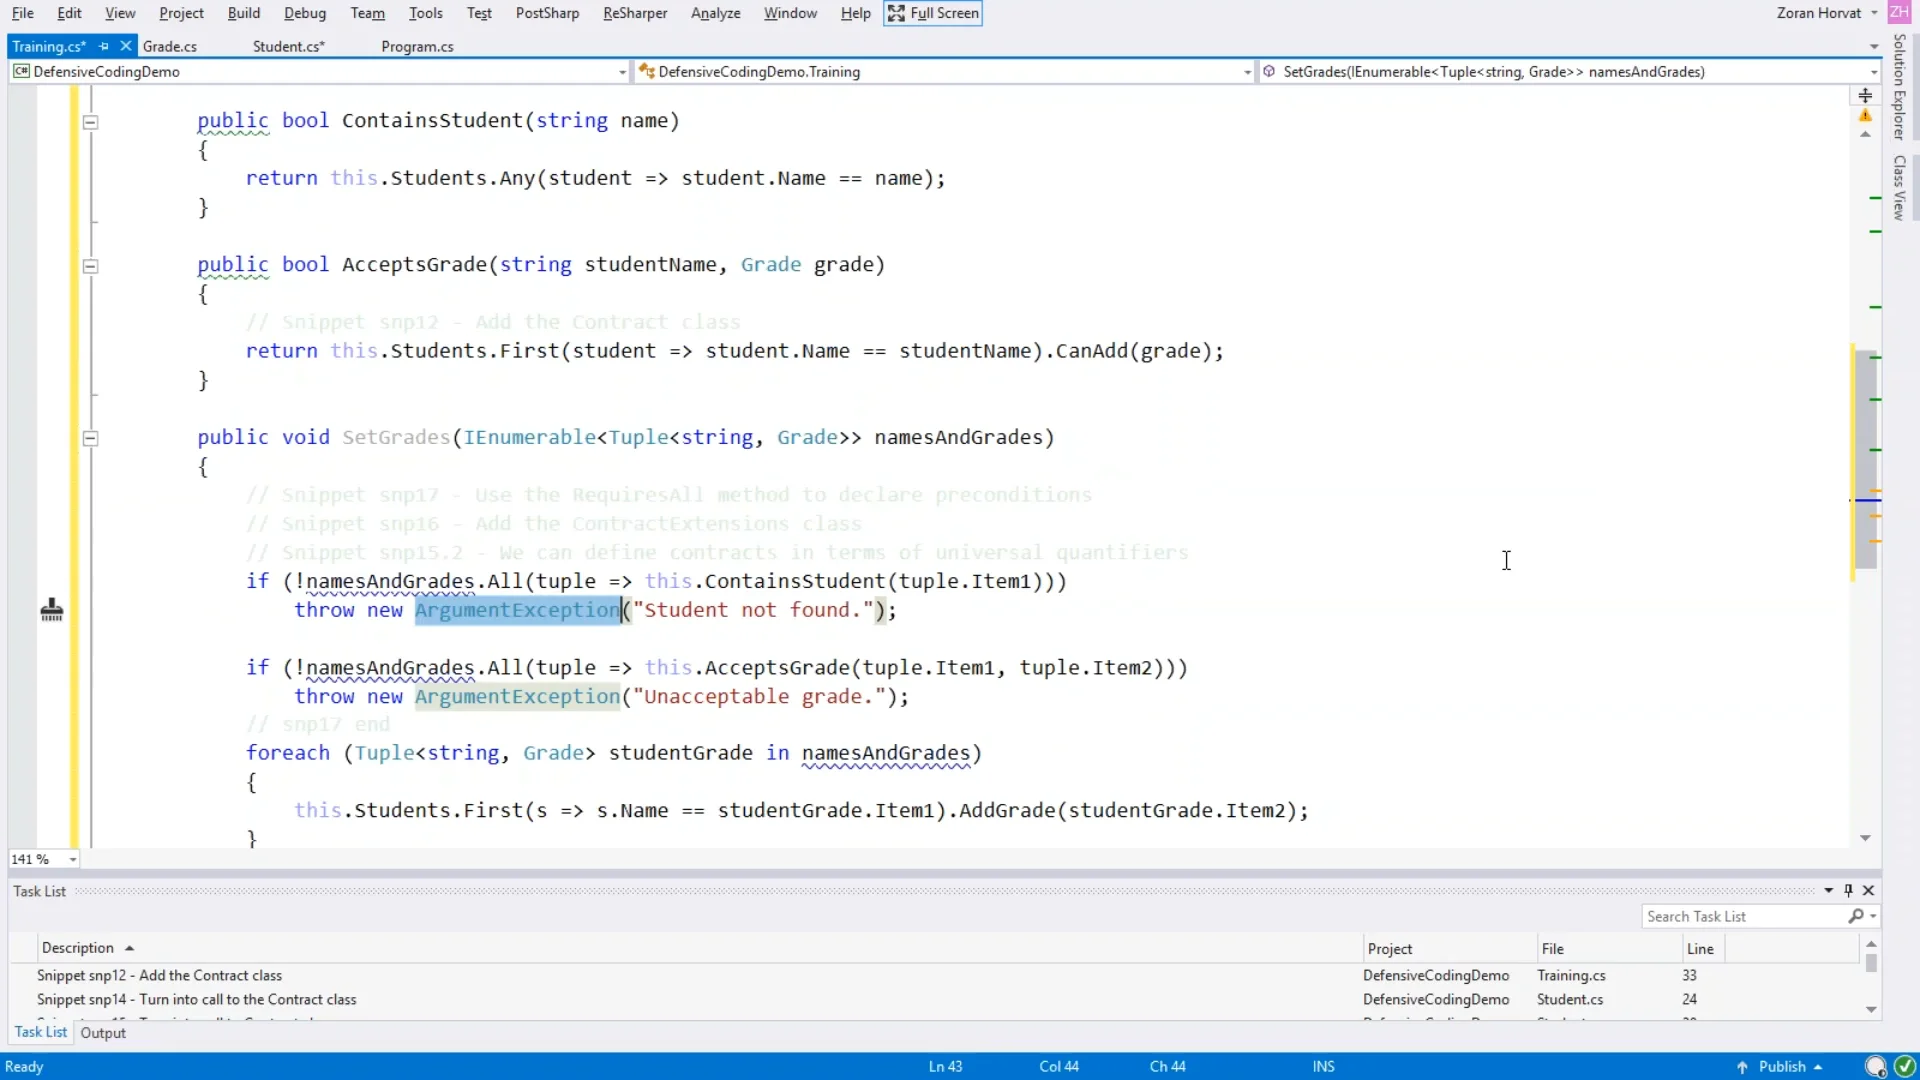Open the DefensiveCodingDemo project dropdown
The height and width of the screenshot is (1080, 1920).
click(622, 72)
